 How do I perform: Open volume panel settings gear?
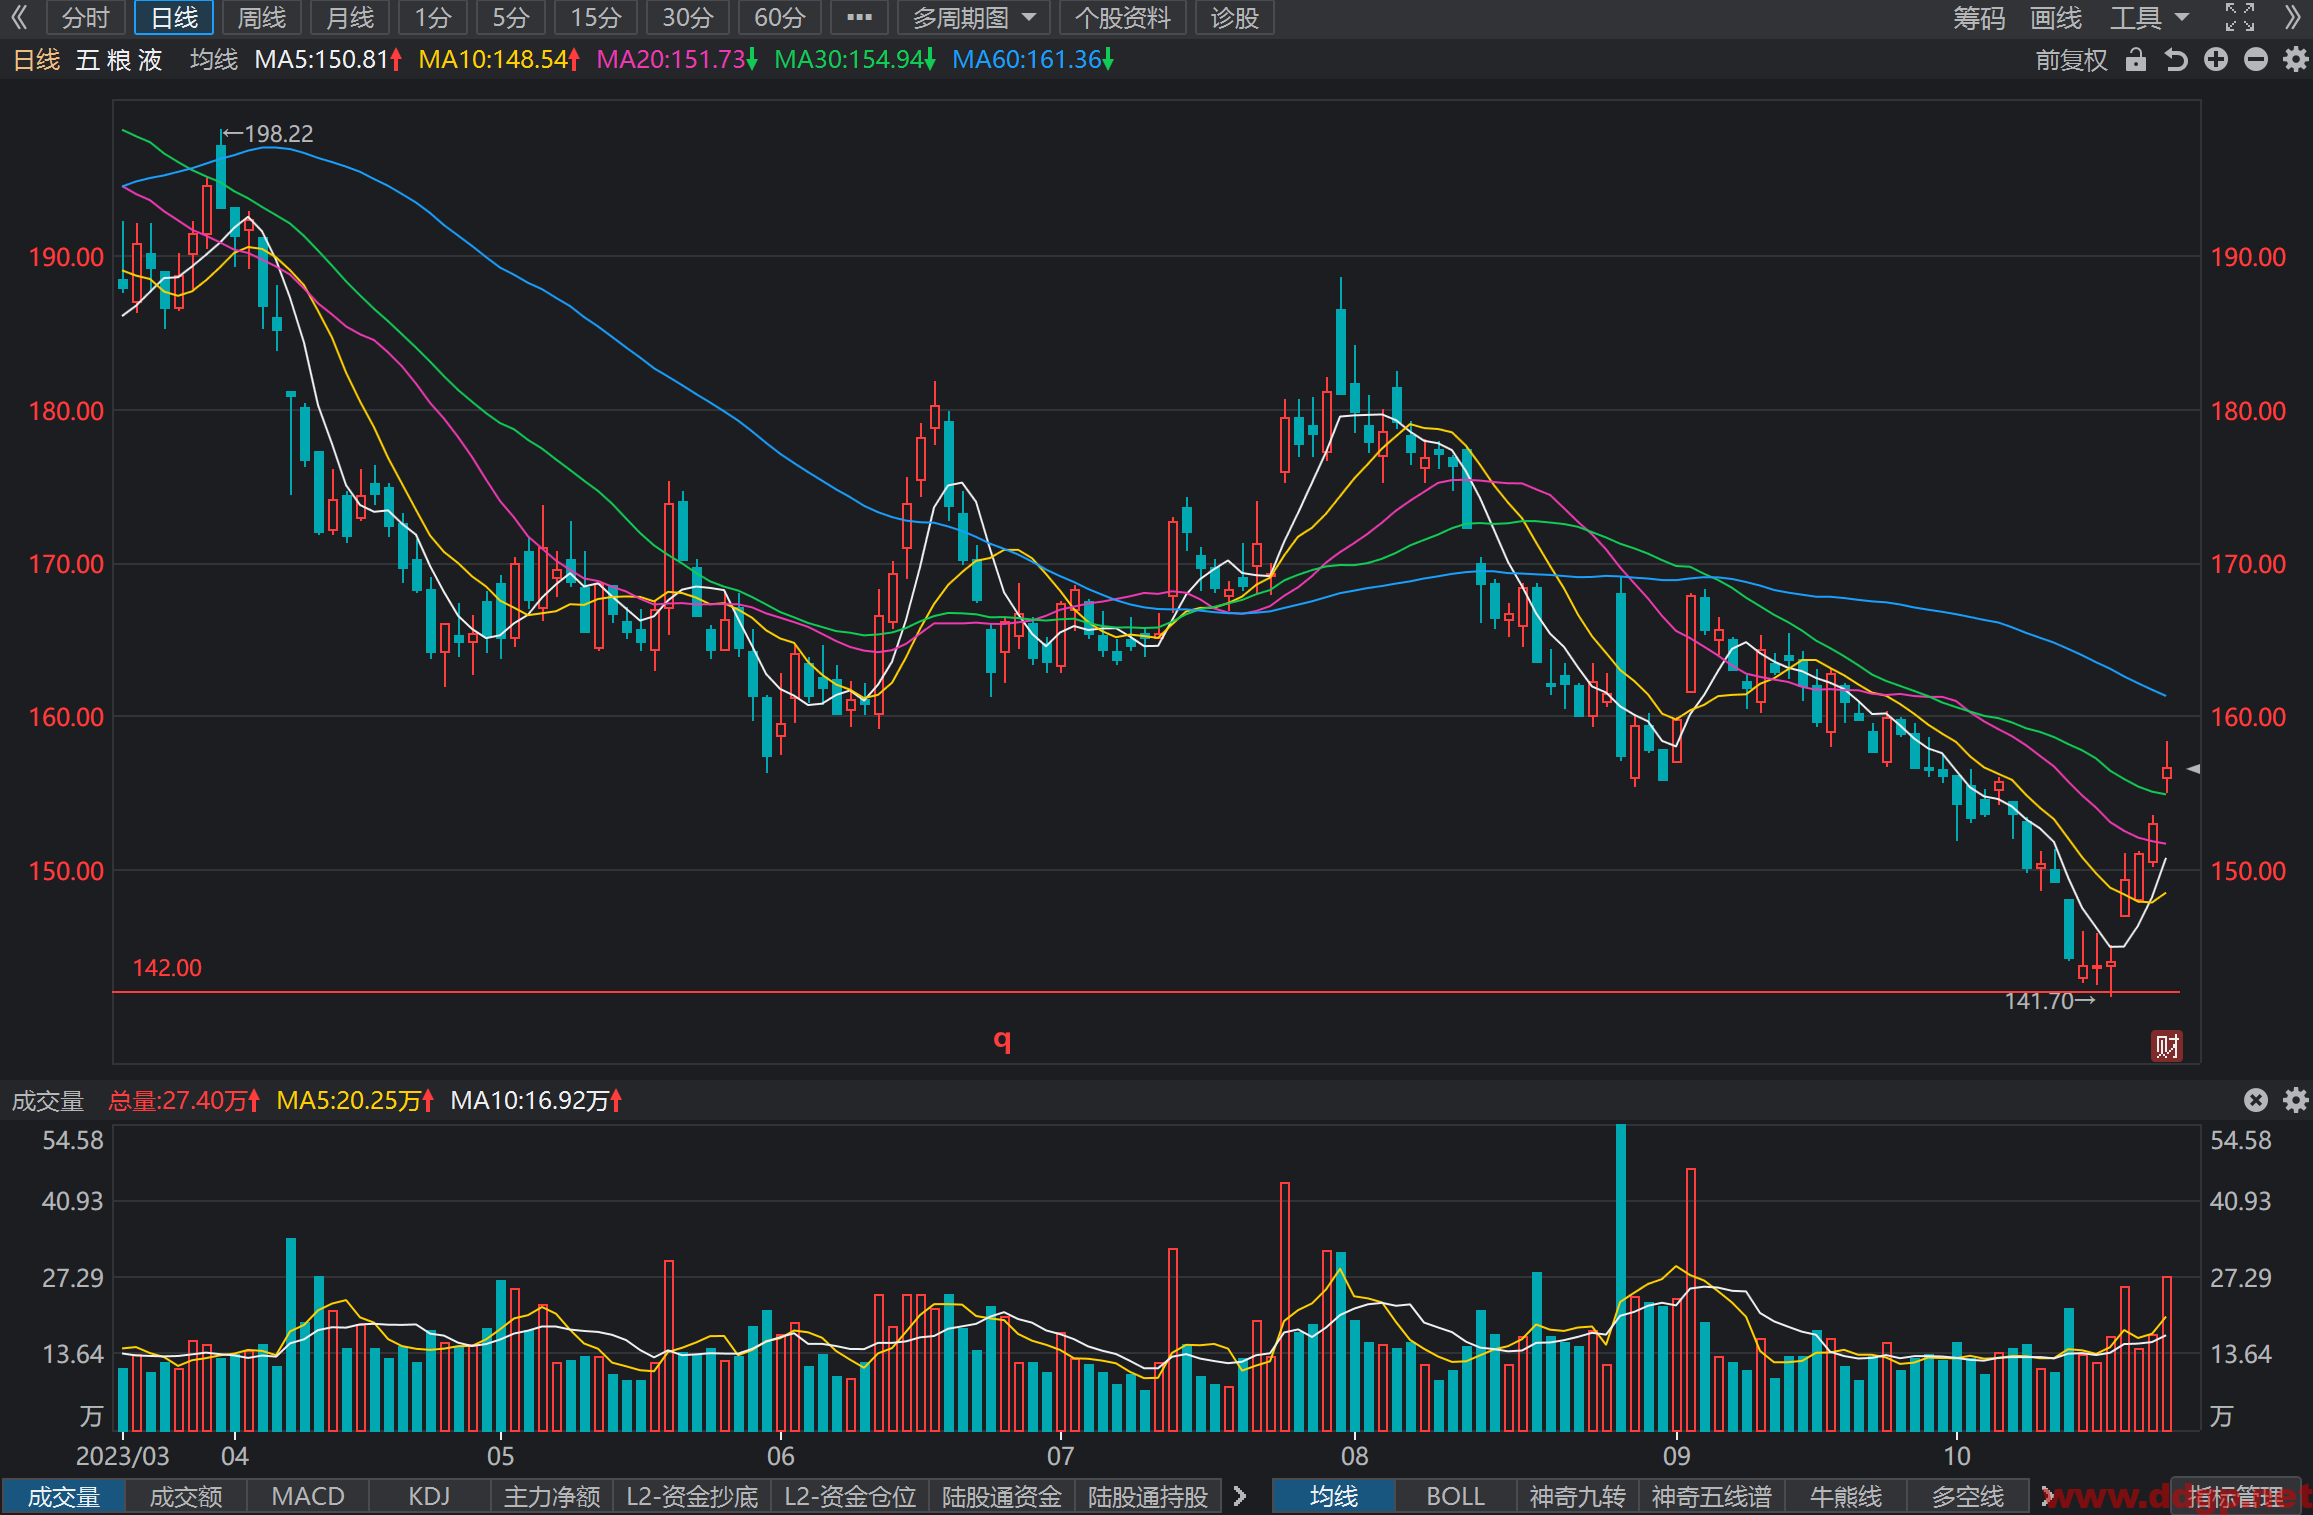click(2296, 1100)
